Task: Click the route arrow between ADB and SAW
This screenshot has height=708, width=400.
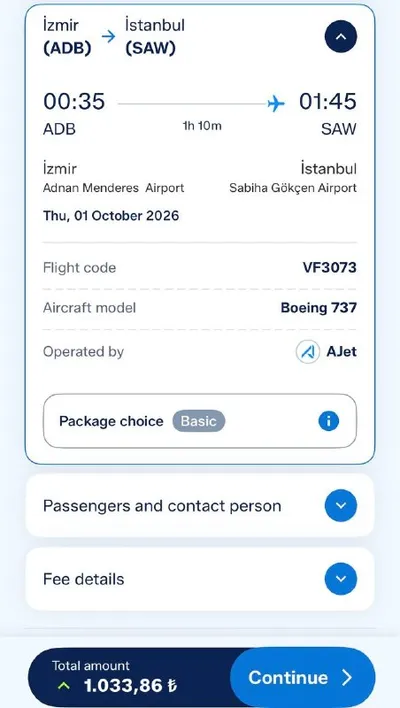Action: [x=108, y=37]
